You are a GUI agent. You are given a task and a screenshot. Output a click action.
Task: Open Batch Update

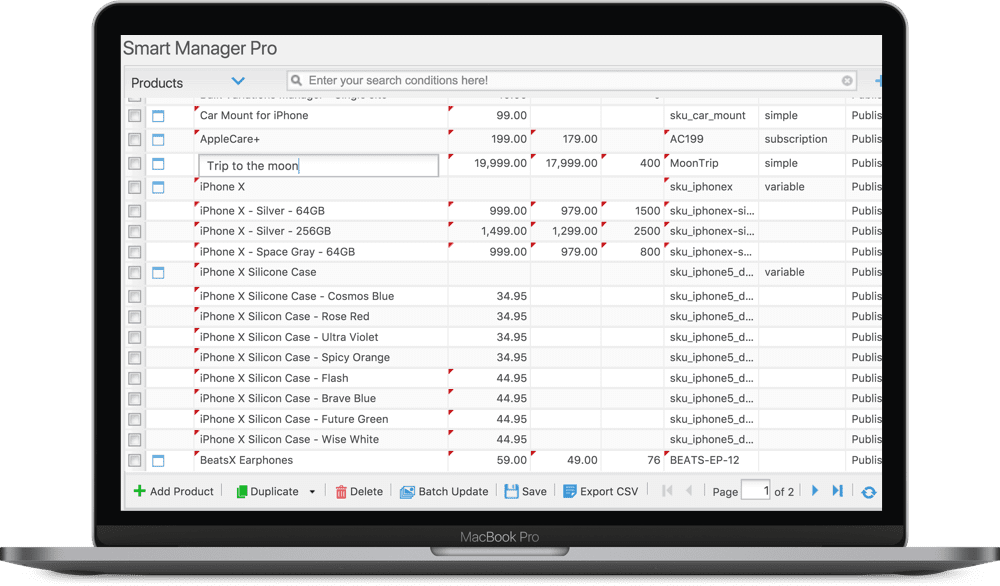(444, 491)
